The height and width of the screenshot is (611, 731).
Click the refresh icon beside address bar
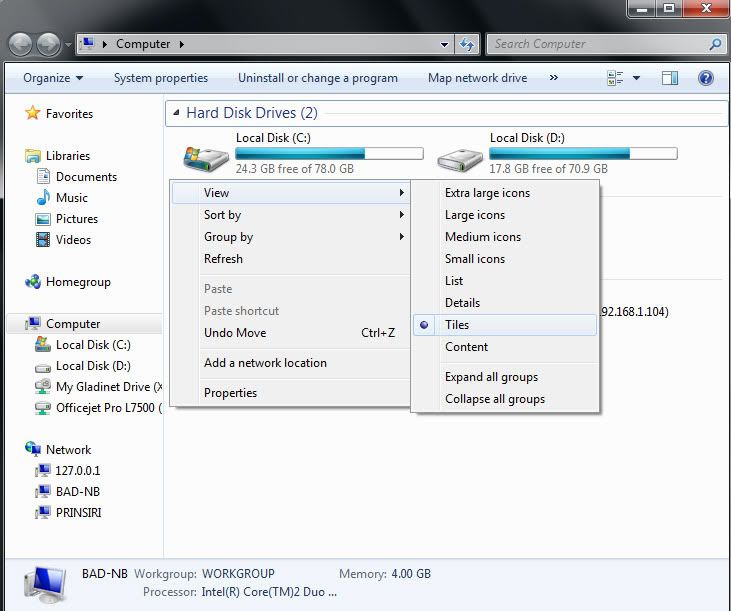pos(467,44)
